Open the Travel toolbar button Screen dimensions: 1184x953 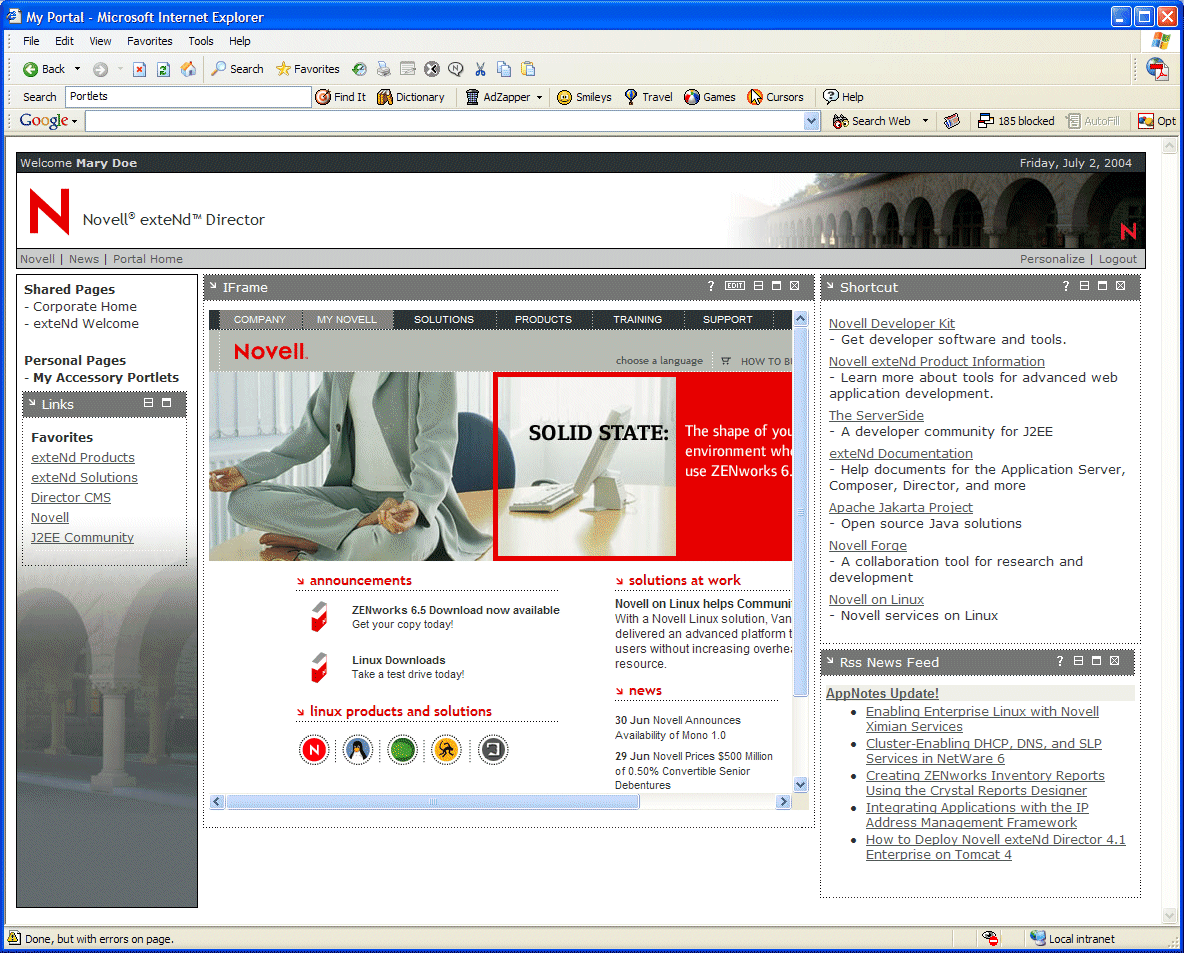point(648,97)
